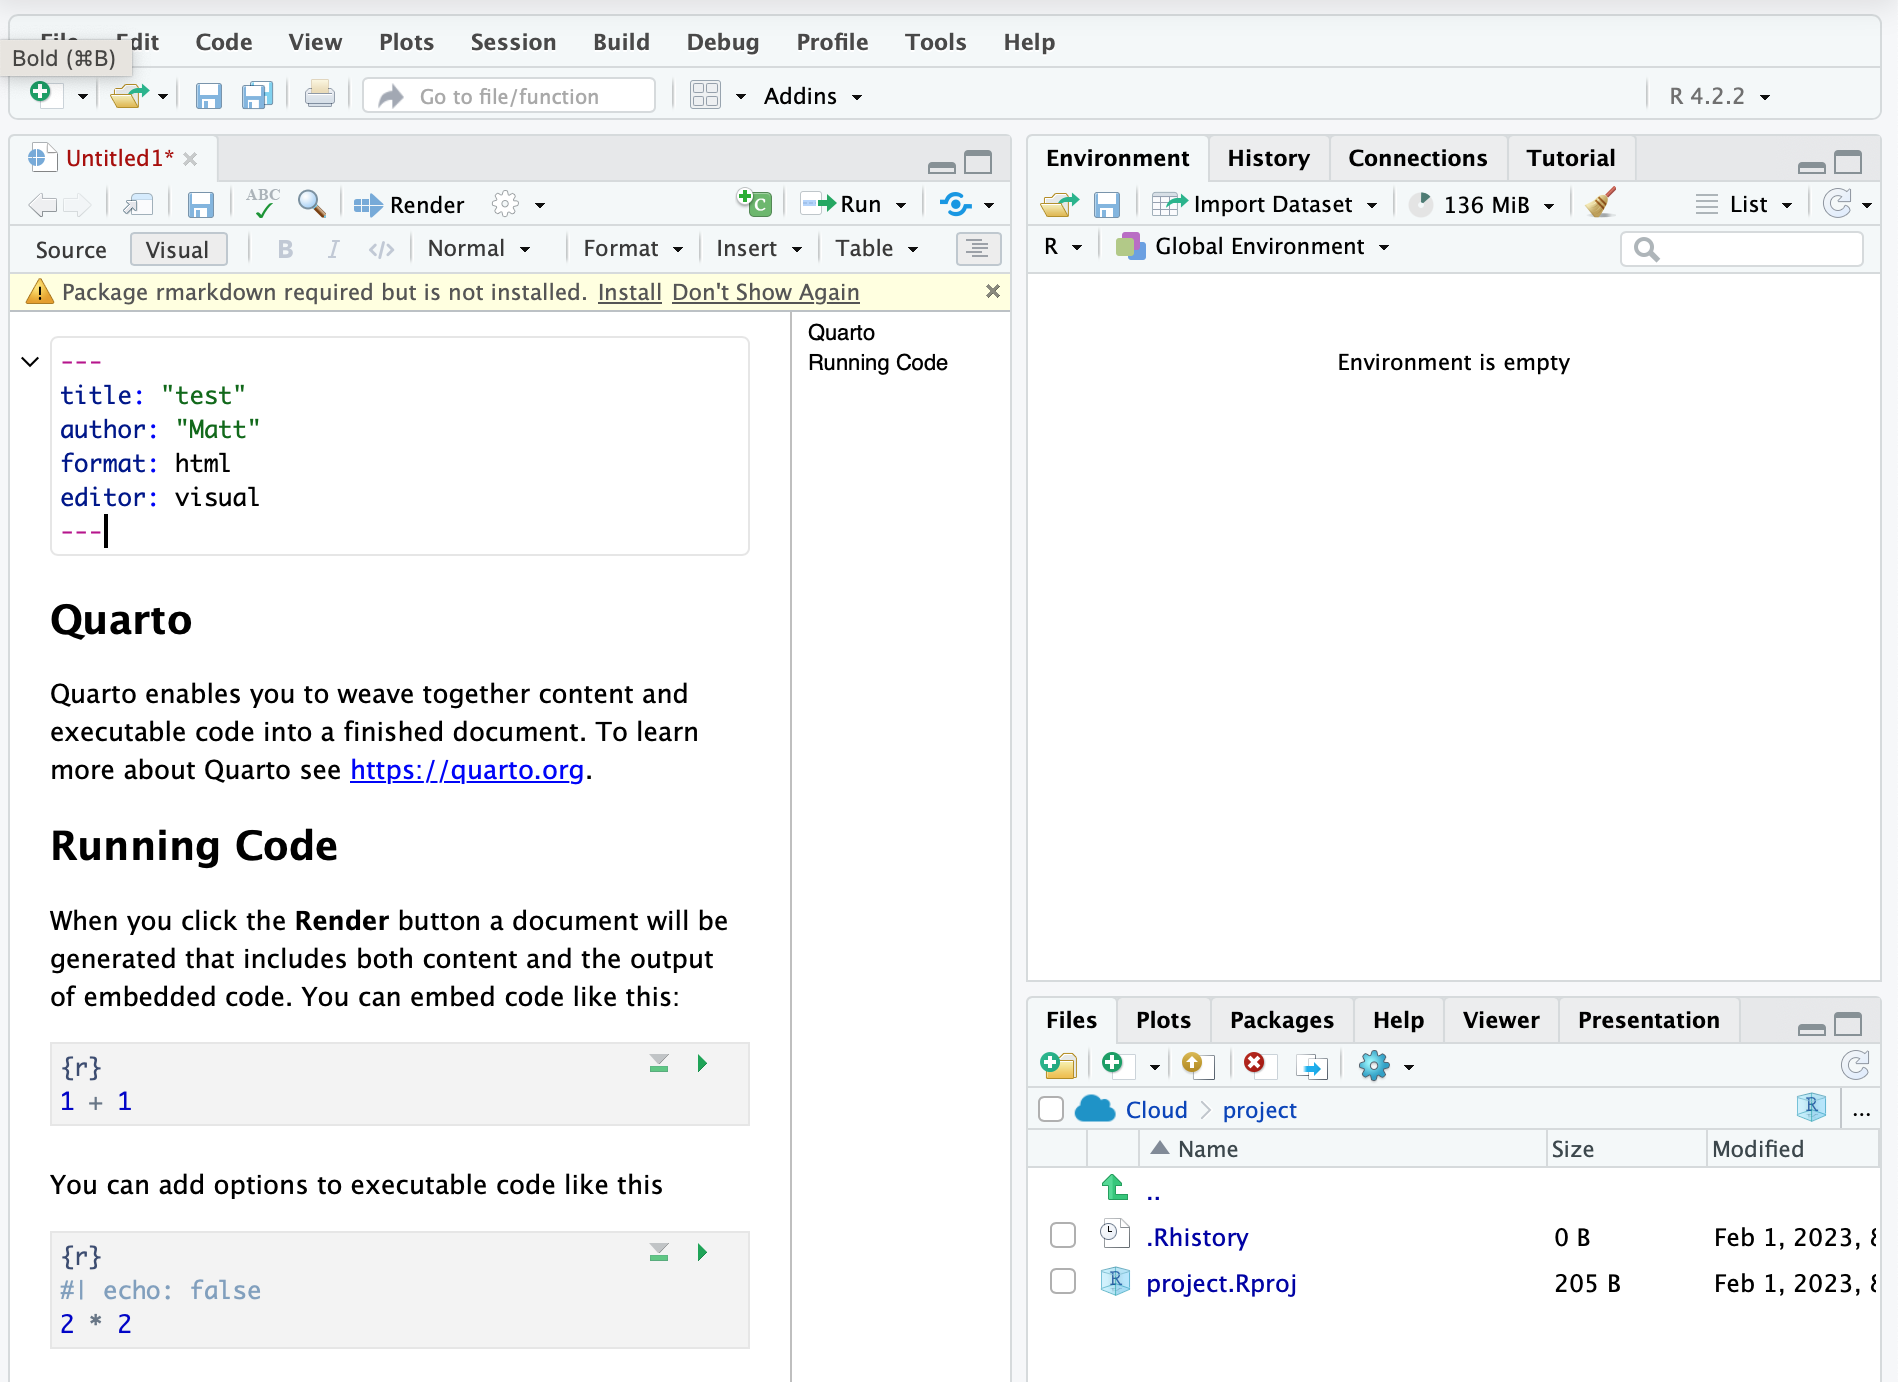This screenshot has width=1898, height=1382.
Task: Toggle the select all files checkbox
Action: pos(1051,1109)
